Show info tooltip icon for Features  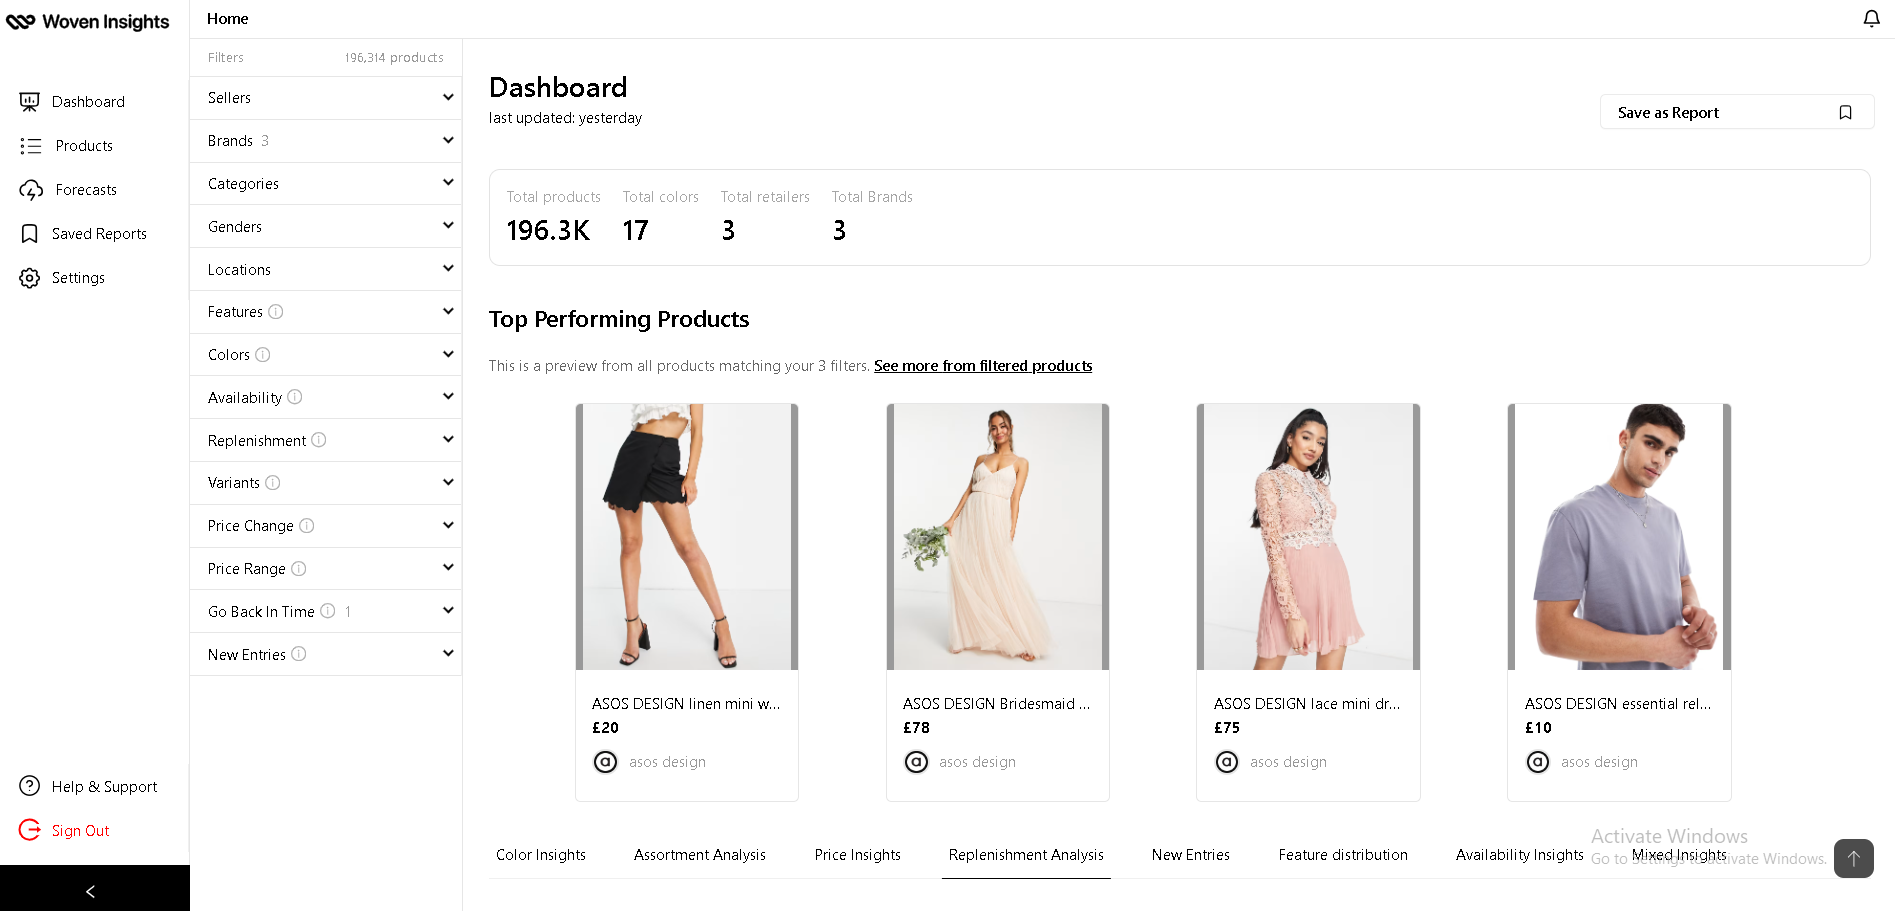(276, 312)
